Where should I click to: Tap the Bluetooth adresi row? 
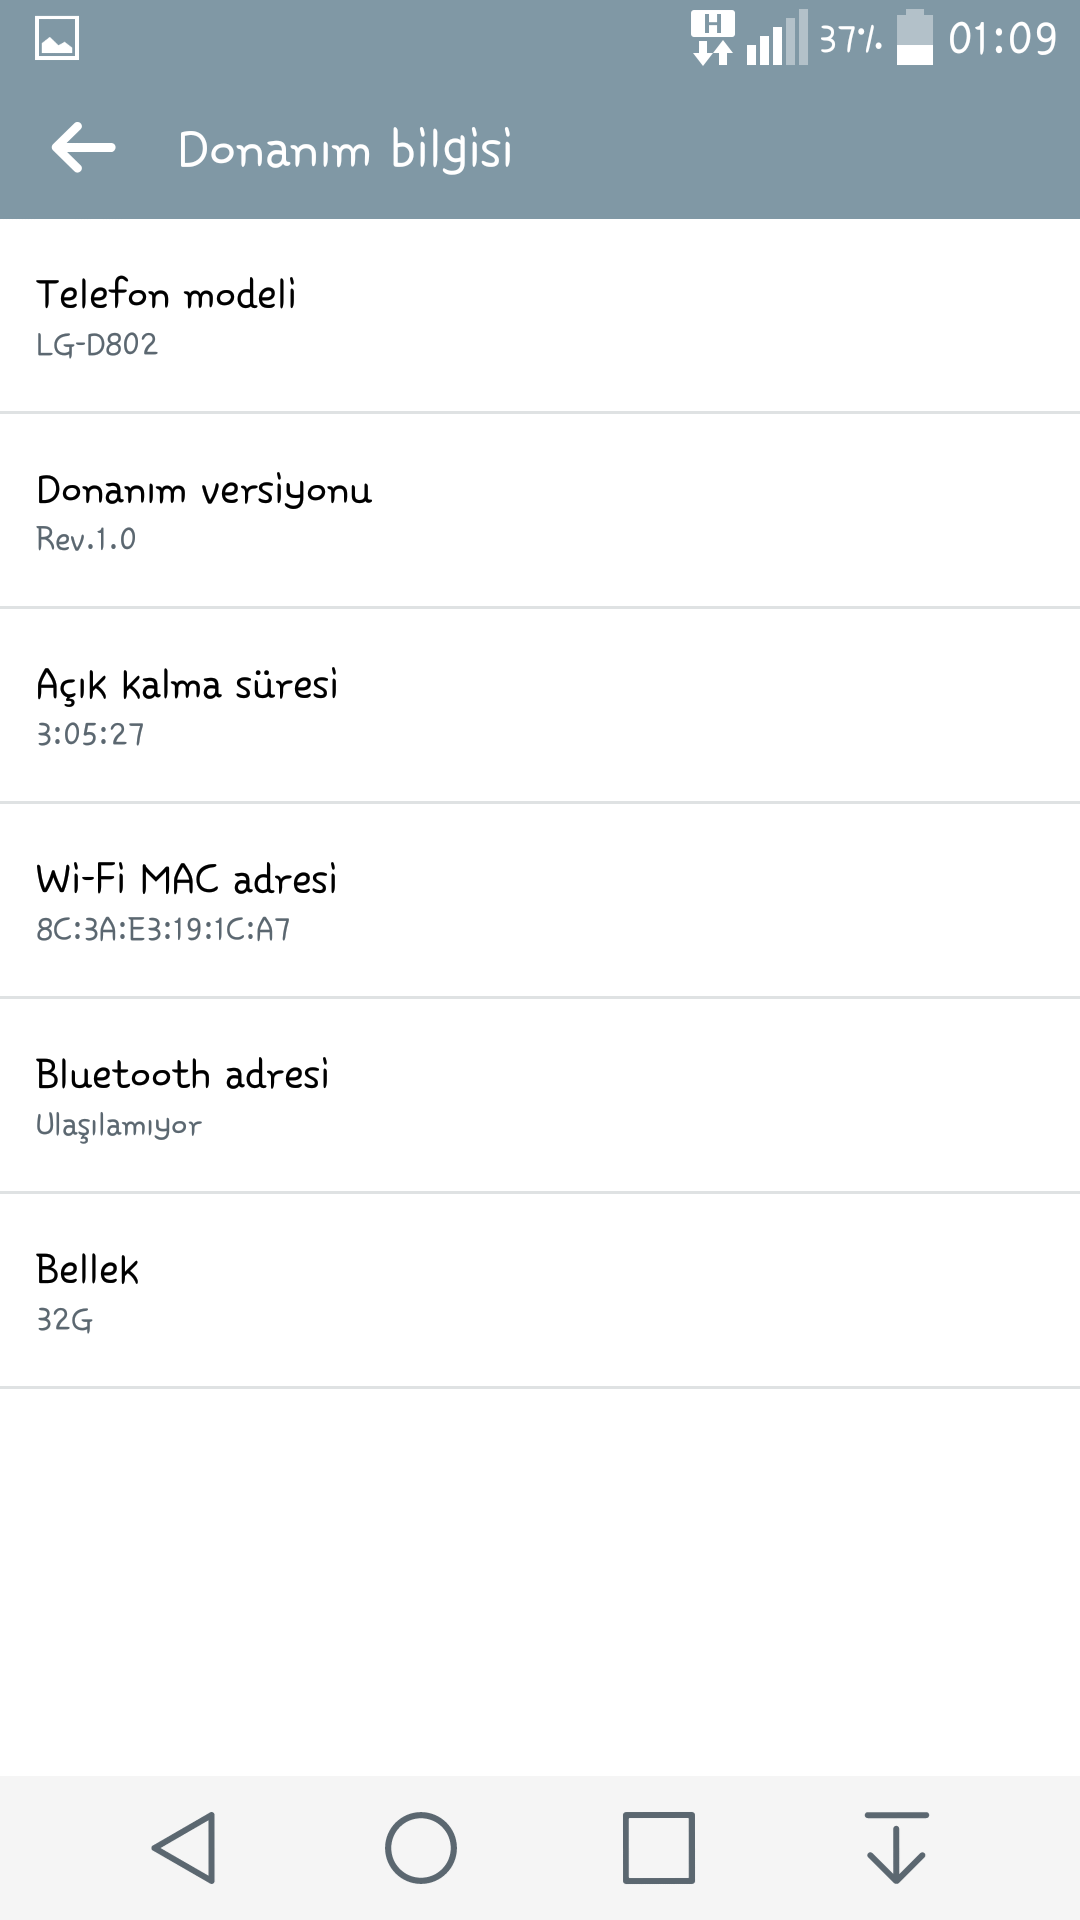[540, 1095]
